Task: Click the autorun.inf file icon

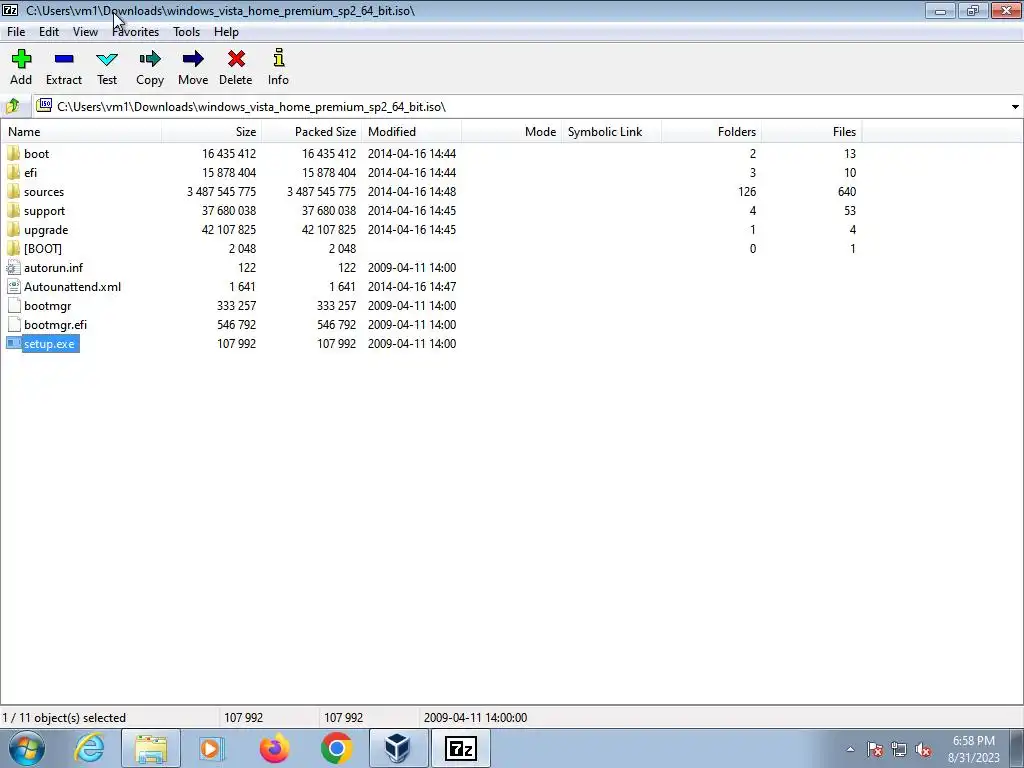Action: pos(13,268)
